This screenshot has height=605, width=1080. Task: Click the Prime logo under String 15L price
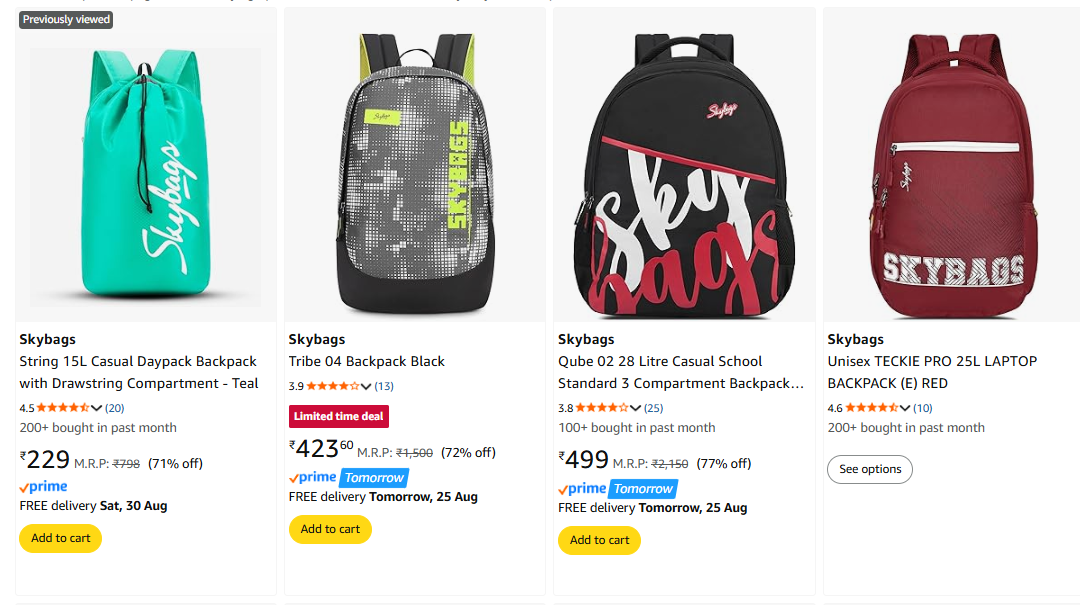(44, 487)
